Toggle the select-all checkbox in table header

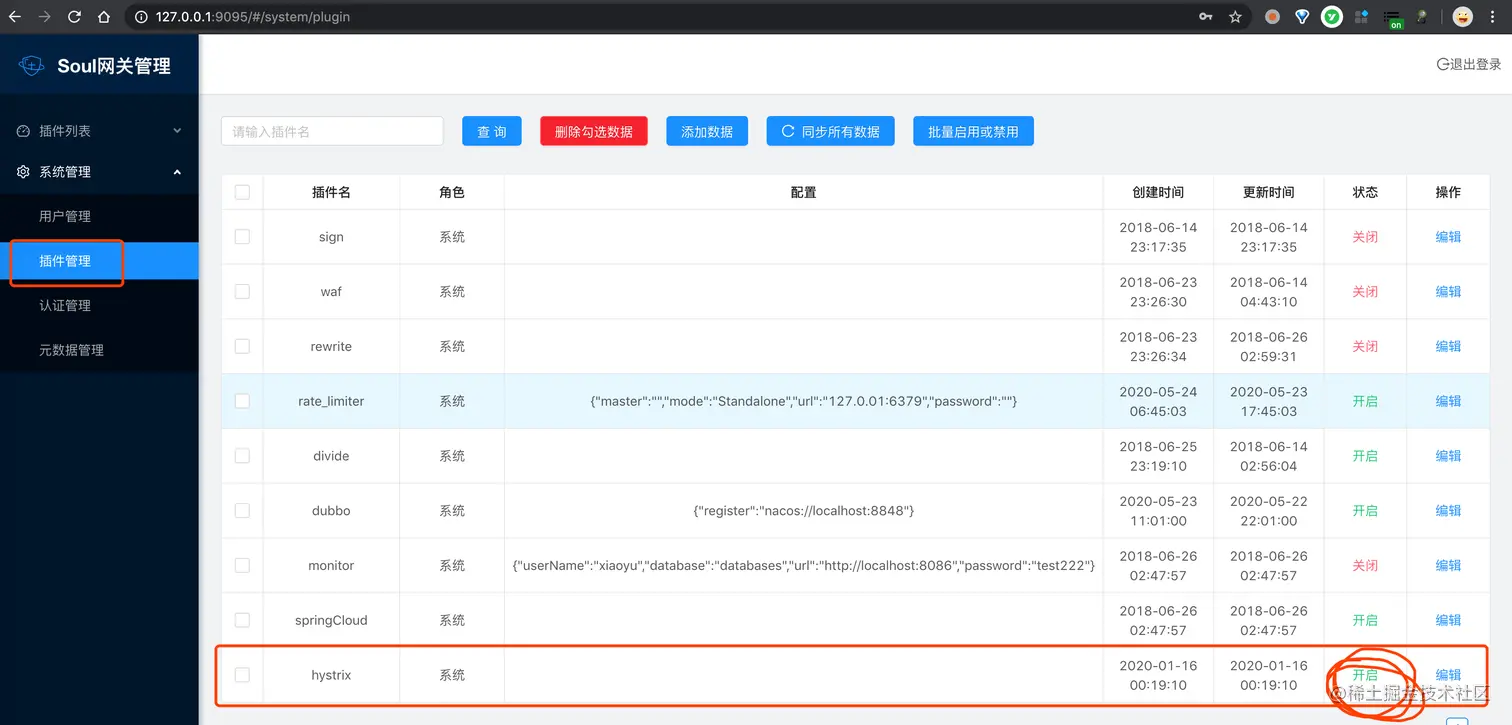click(x=242, y=192)
